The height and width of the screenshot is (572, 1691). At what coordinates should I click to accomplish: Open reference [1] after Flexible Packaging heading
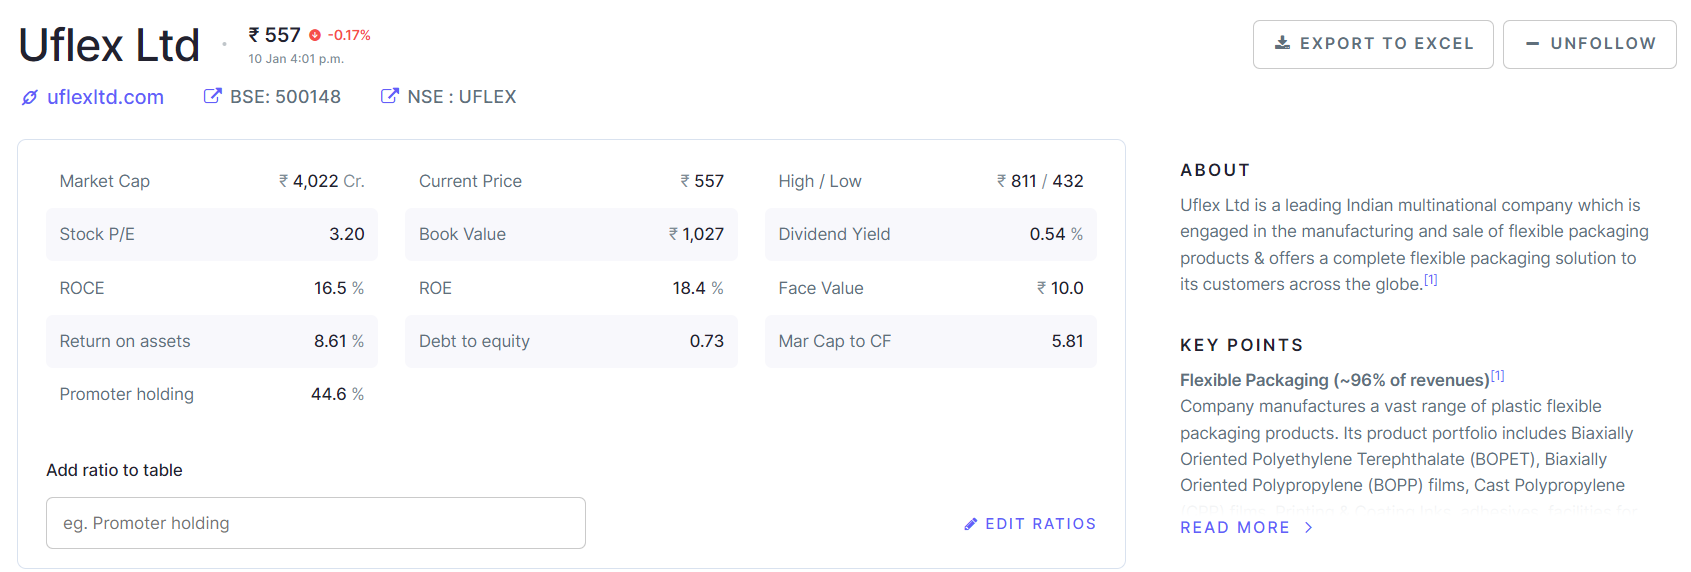(x=1497, y=376)
